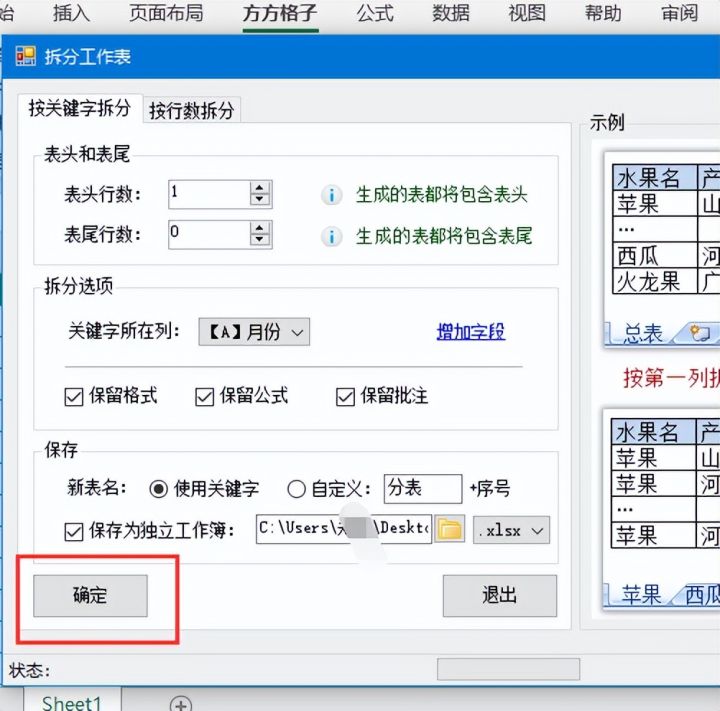Open 公式 ribbon tab
The height and width of the screenshot is (711, 720).
coord(375,13)
